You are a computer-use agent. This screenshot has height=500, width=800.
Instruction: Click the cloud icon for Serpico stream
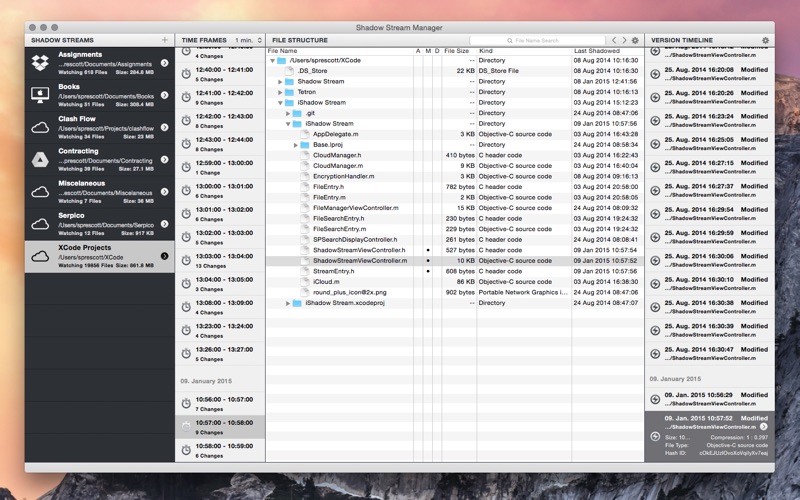40,224
